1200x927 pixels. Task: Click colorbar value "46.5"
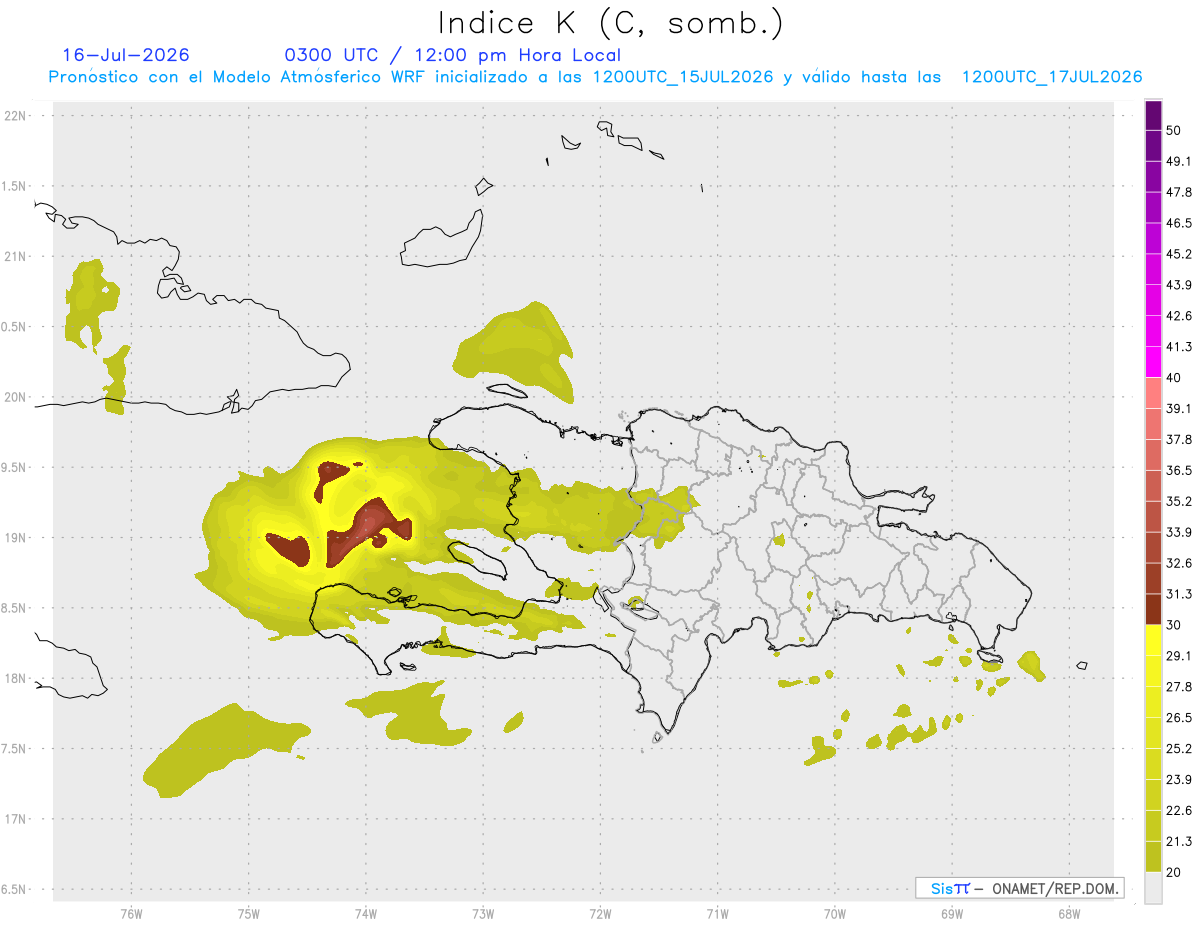point(1179,223)
